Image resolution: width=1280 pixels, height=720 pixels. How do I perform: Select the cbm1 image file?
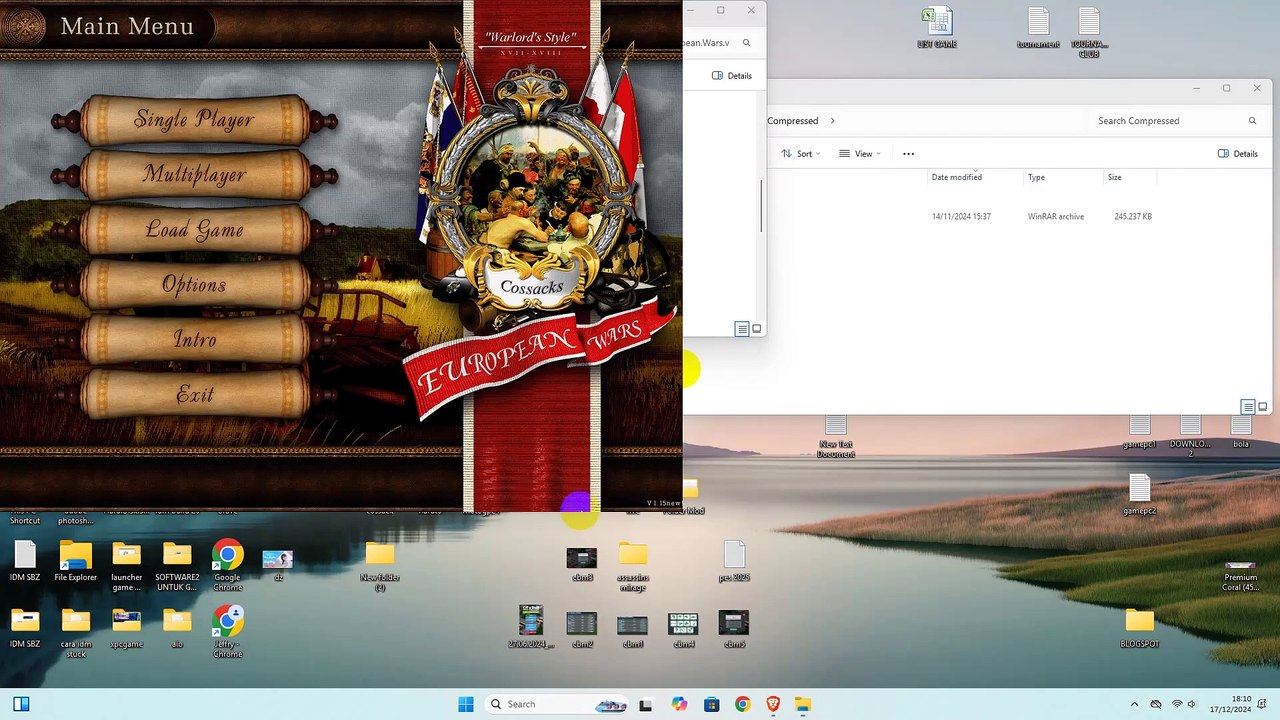click(632, 630)
